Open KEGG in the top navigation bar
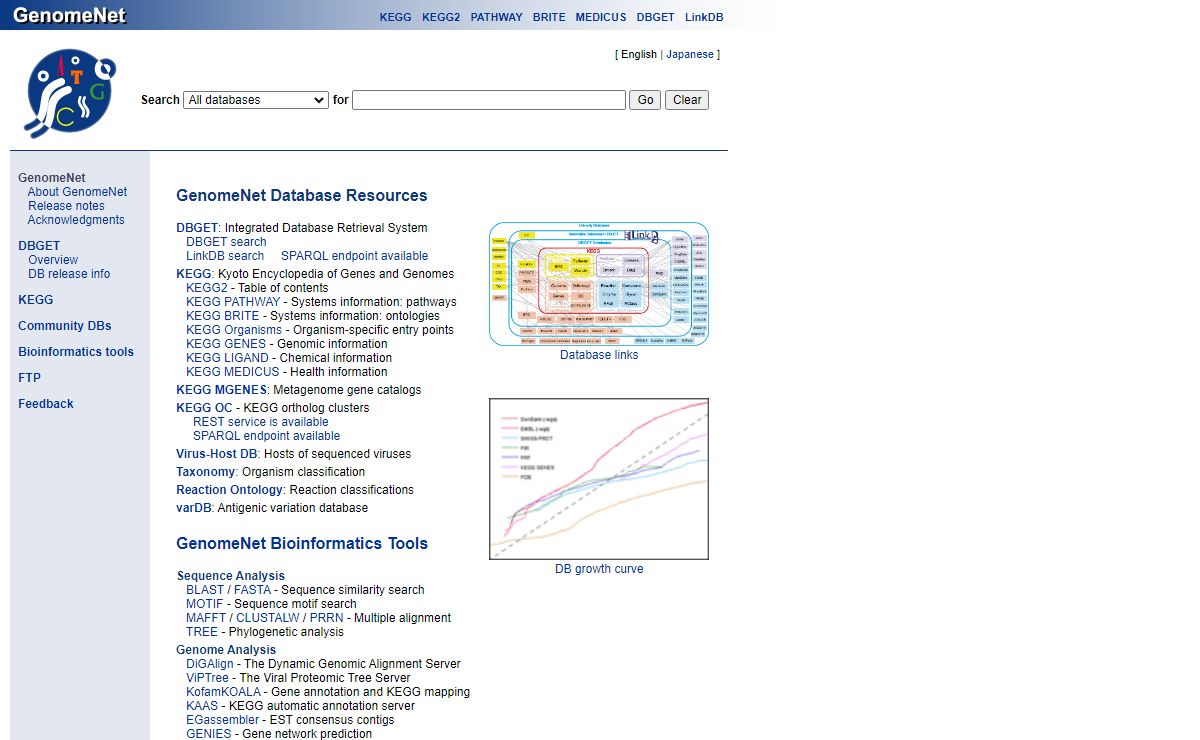1200x740 pixels. coord(395,17)
